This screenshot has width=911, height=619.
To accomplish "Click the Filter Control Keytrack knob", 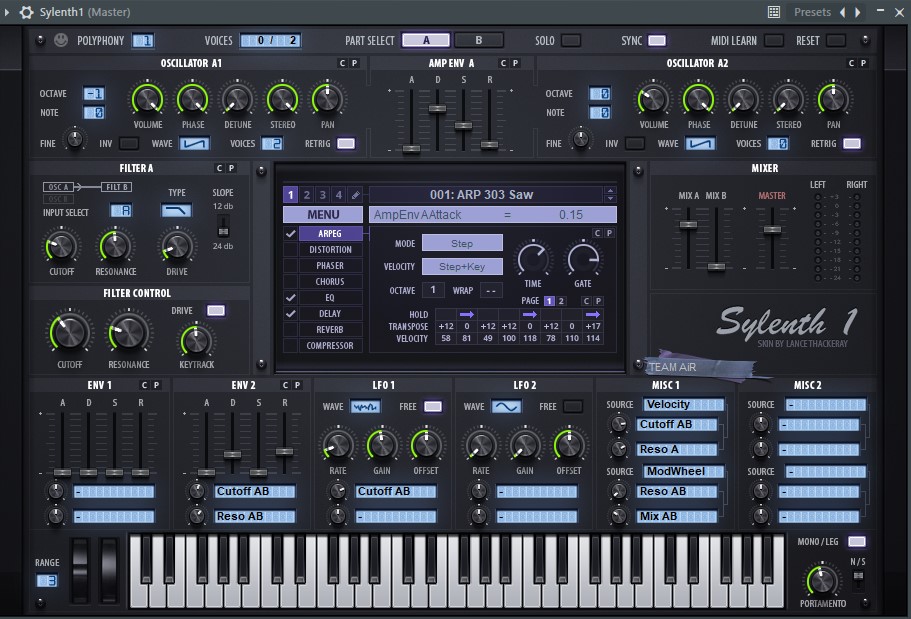I will pos(196,341).
